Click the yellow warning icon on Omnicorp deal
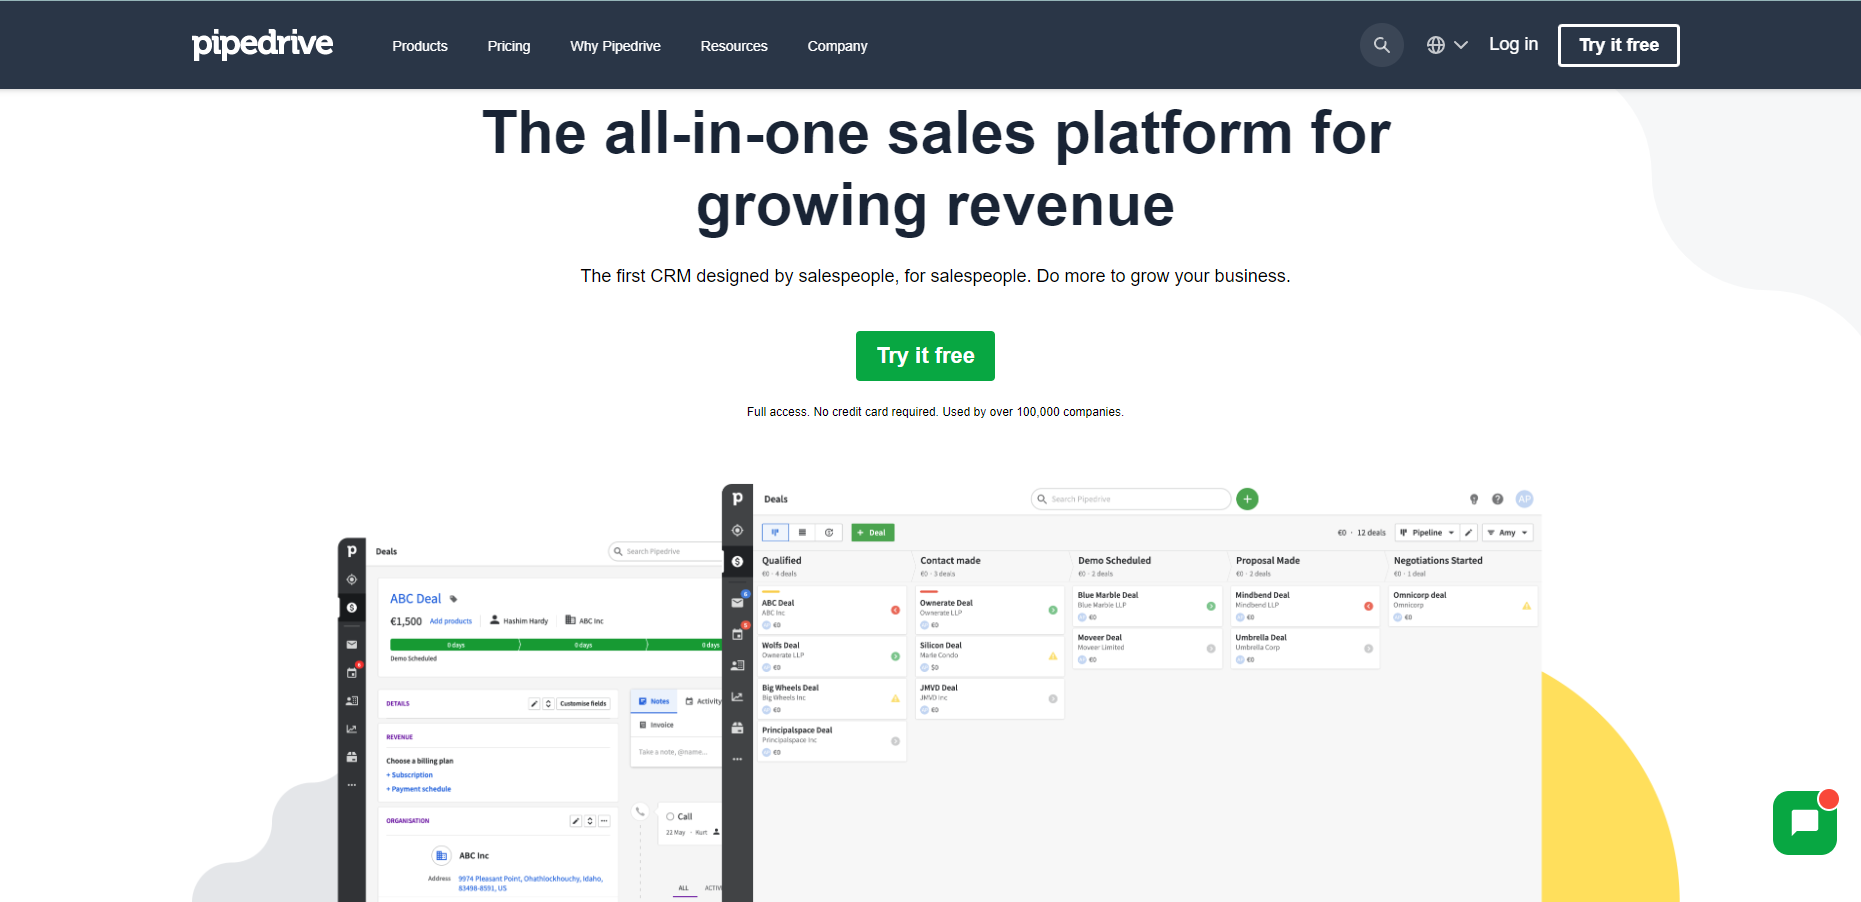Screen dimensions: 1861x902 pyautogui.click(x=1526, y=606)
